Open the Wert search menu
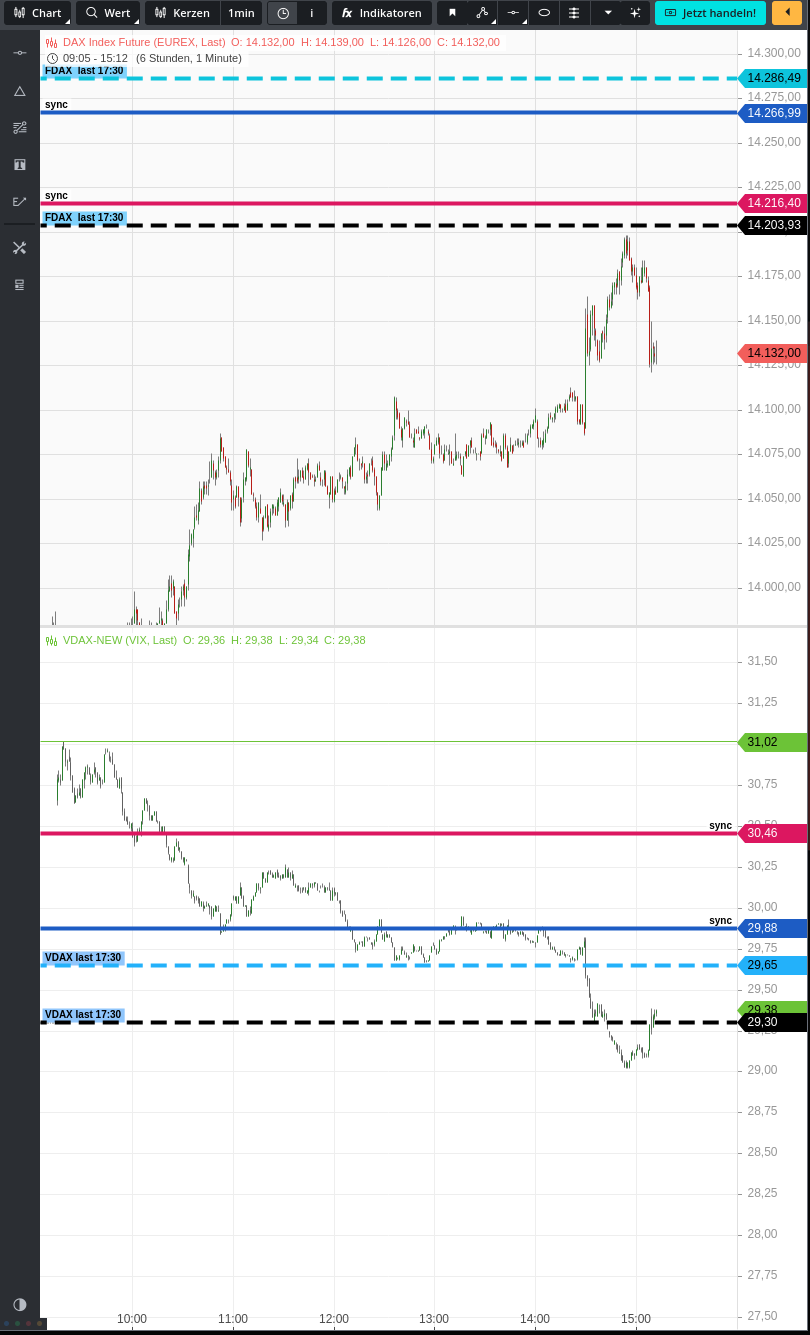 click(106, 13)
